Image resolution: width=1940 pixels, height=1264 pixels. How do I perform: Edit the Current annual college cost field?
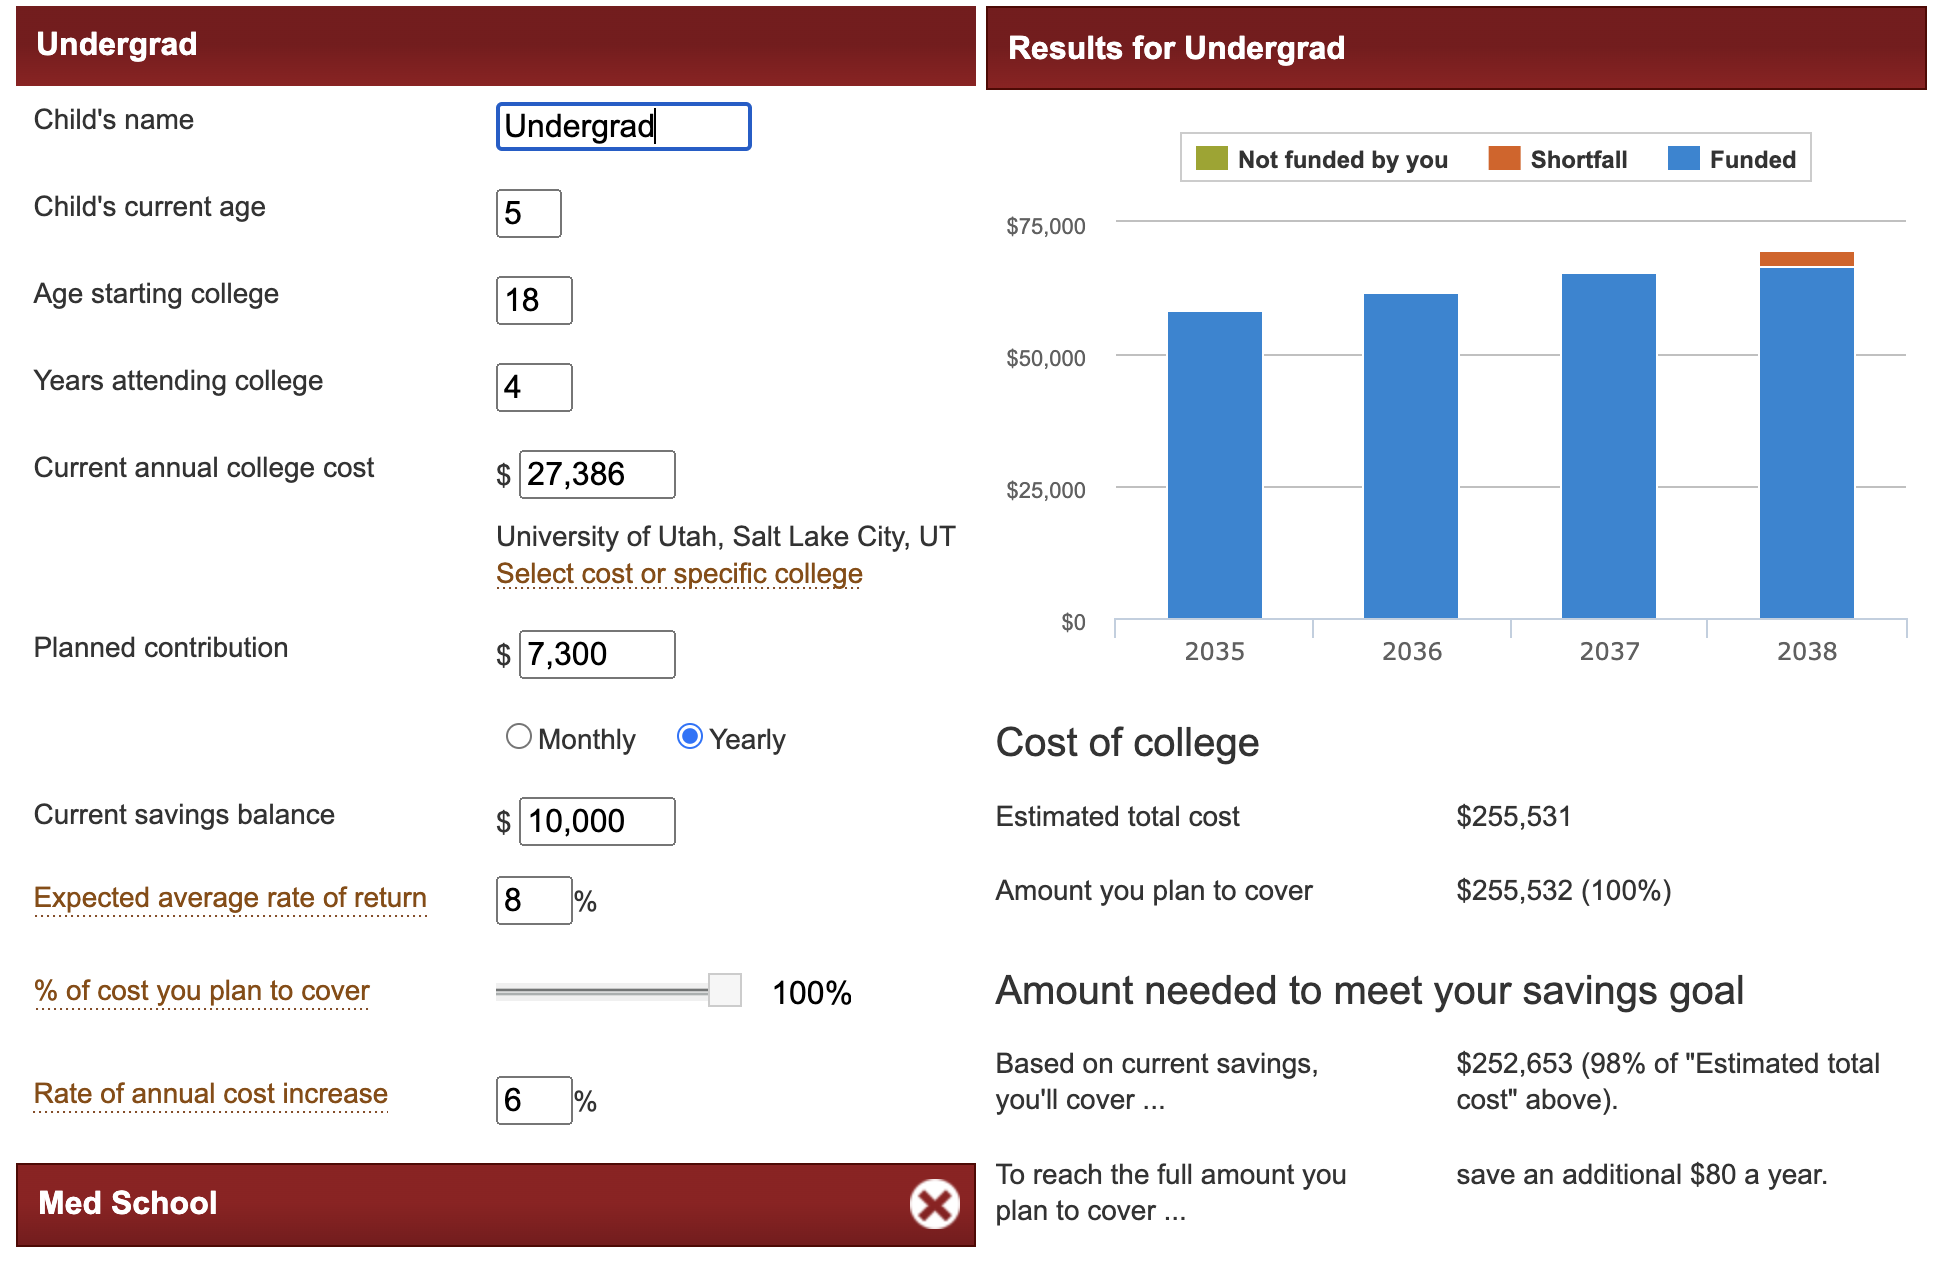click(x=597, y=474)
